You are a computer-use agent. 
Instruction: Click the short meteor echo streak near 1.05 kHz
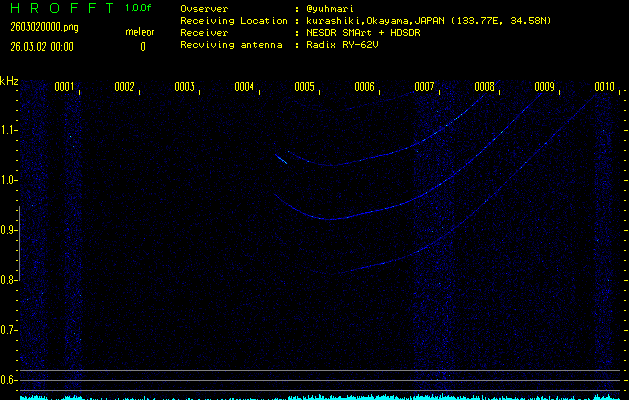point(282,157)
